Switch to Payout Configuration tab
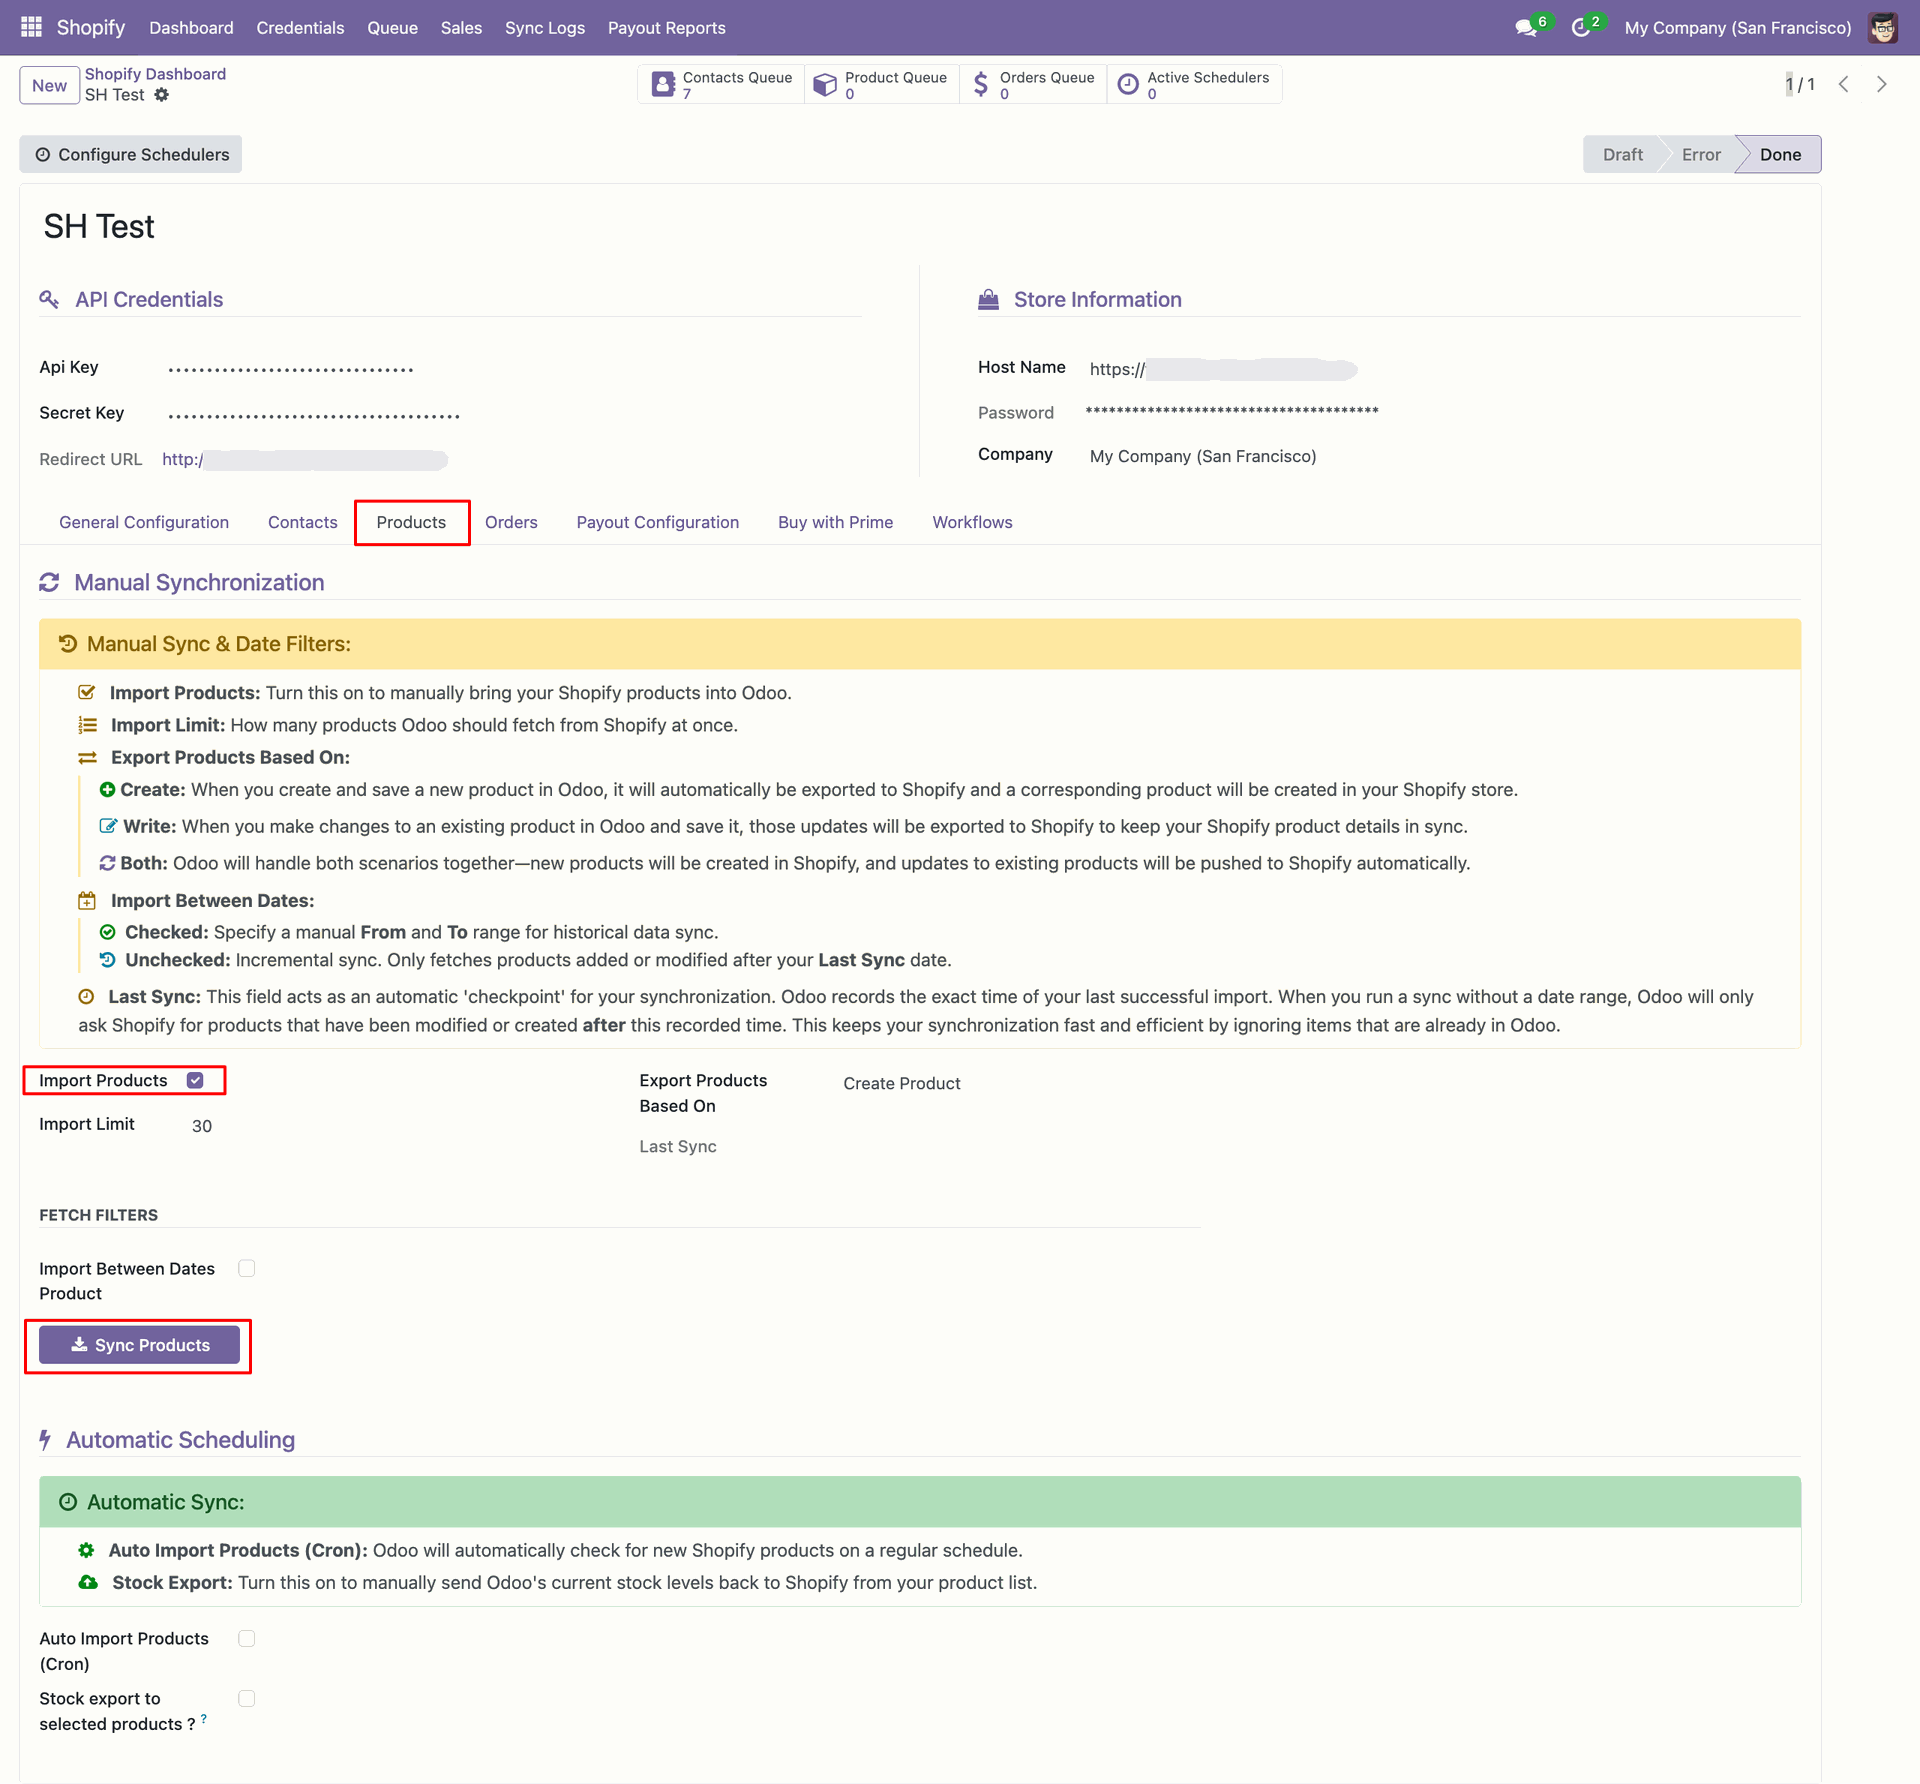The height and width of the screenshot is (1784, 1920). point(658,522)
